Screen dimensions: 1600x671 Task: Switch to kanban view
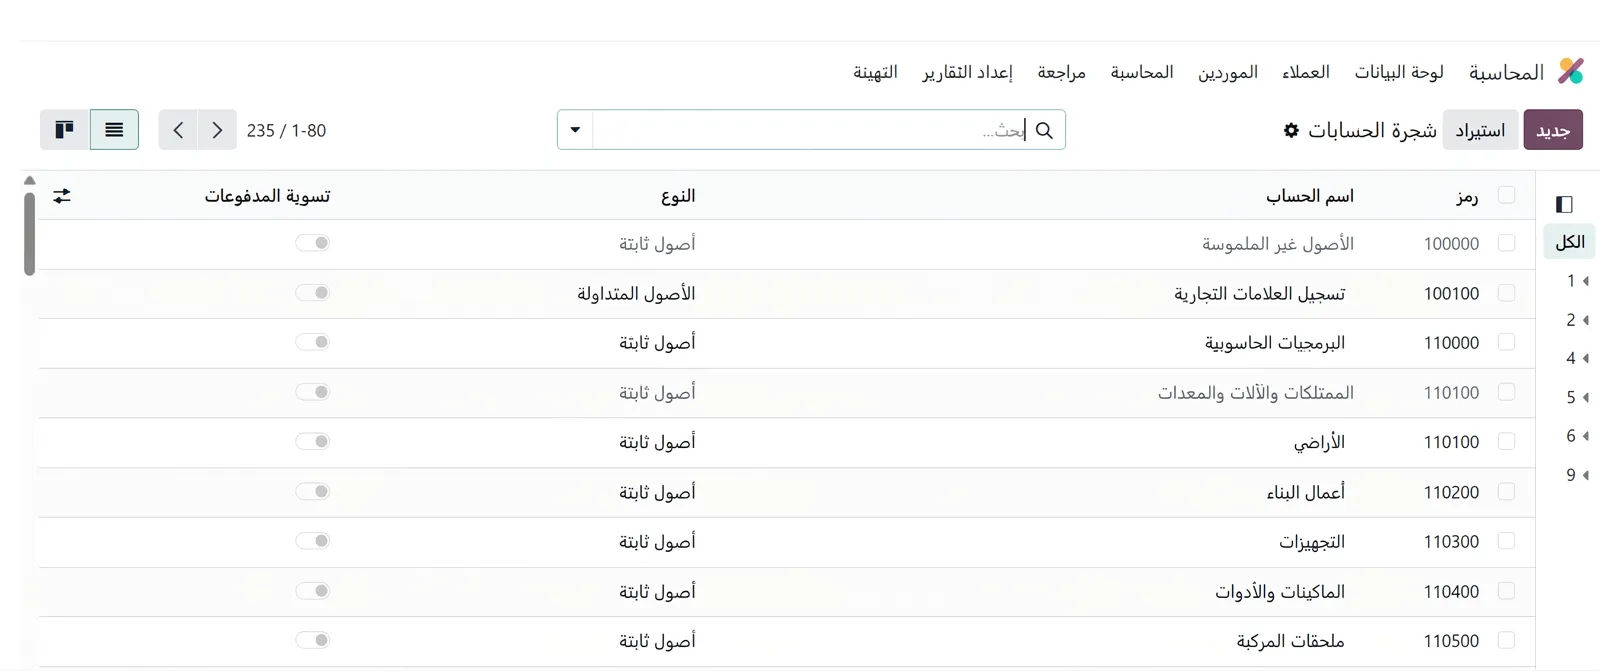pyautogui.click(x=64, y=130)
